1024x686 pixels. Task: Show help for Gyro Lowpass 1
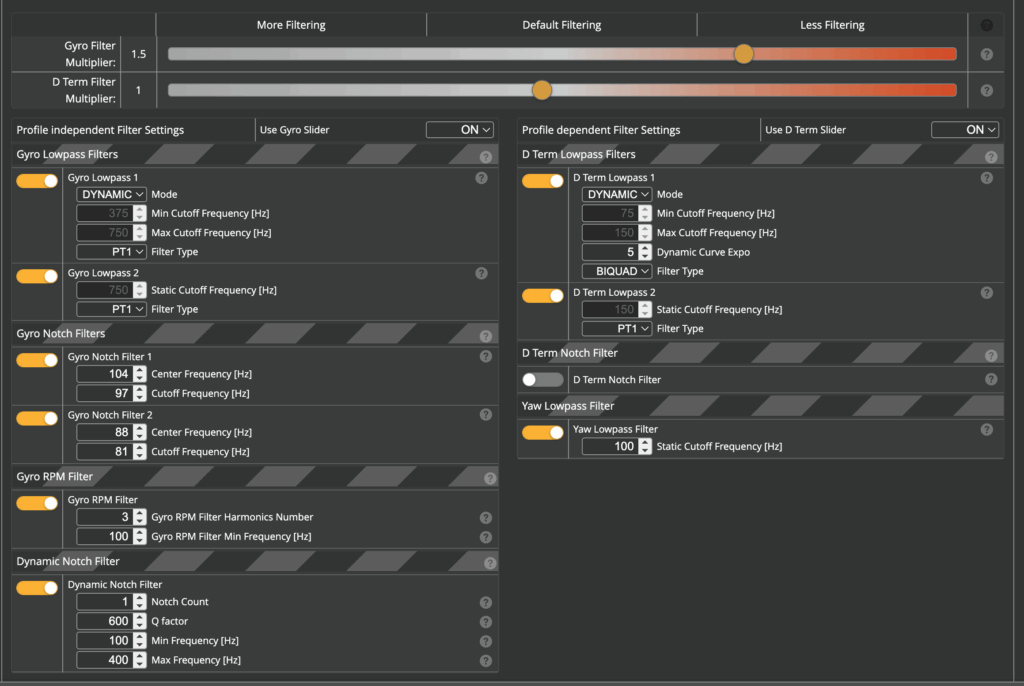coord(481,178)
